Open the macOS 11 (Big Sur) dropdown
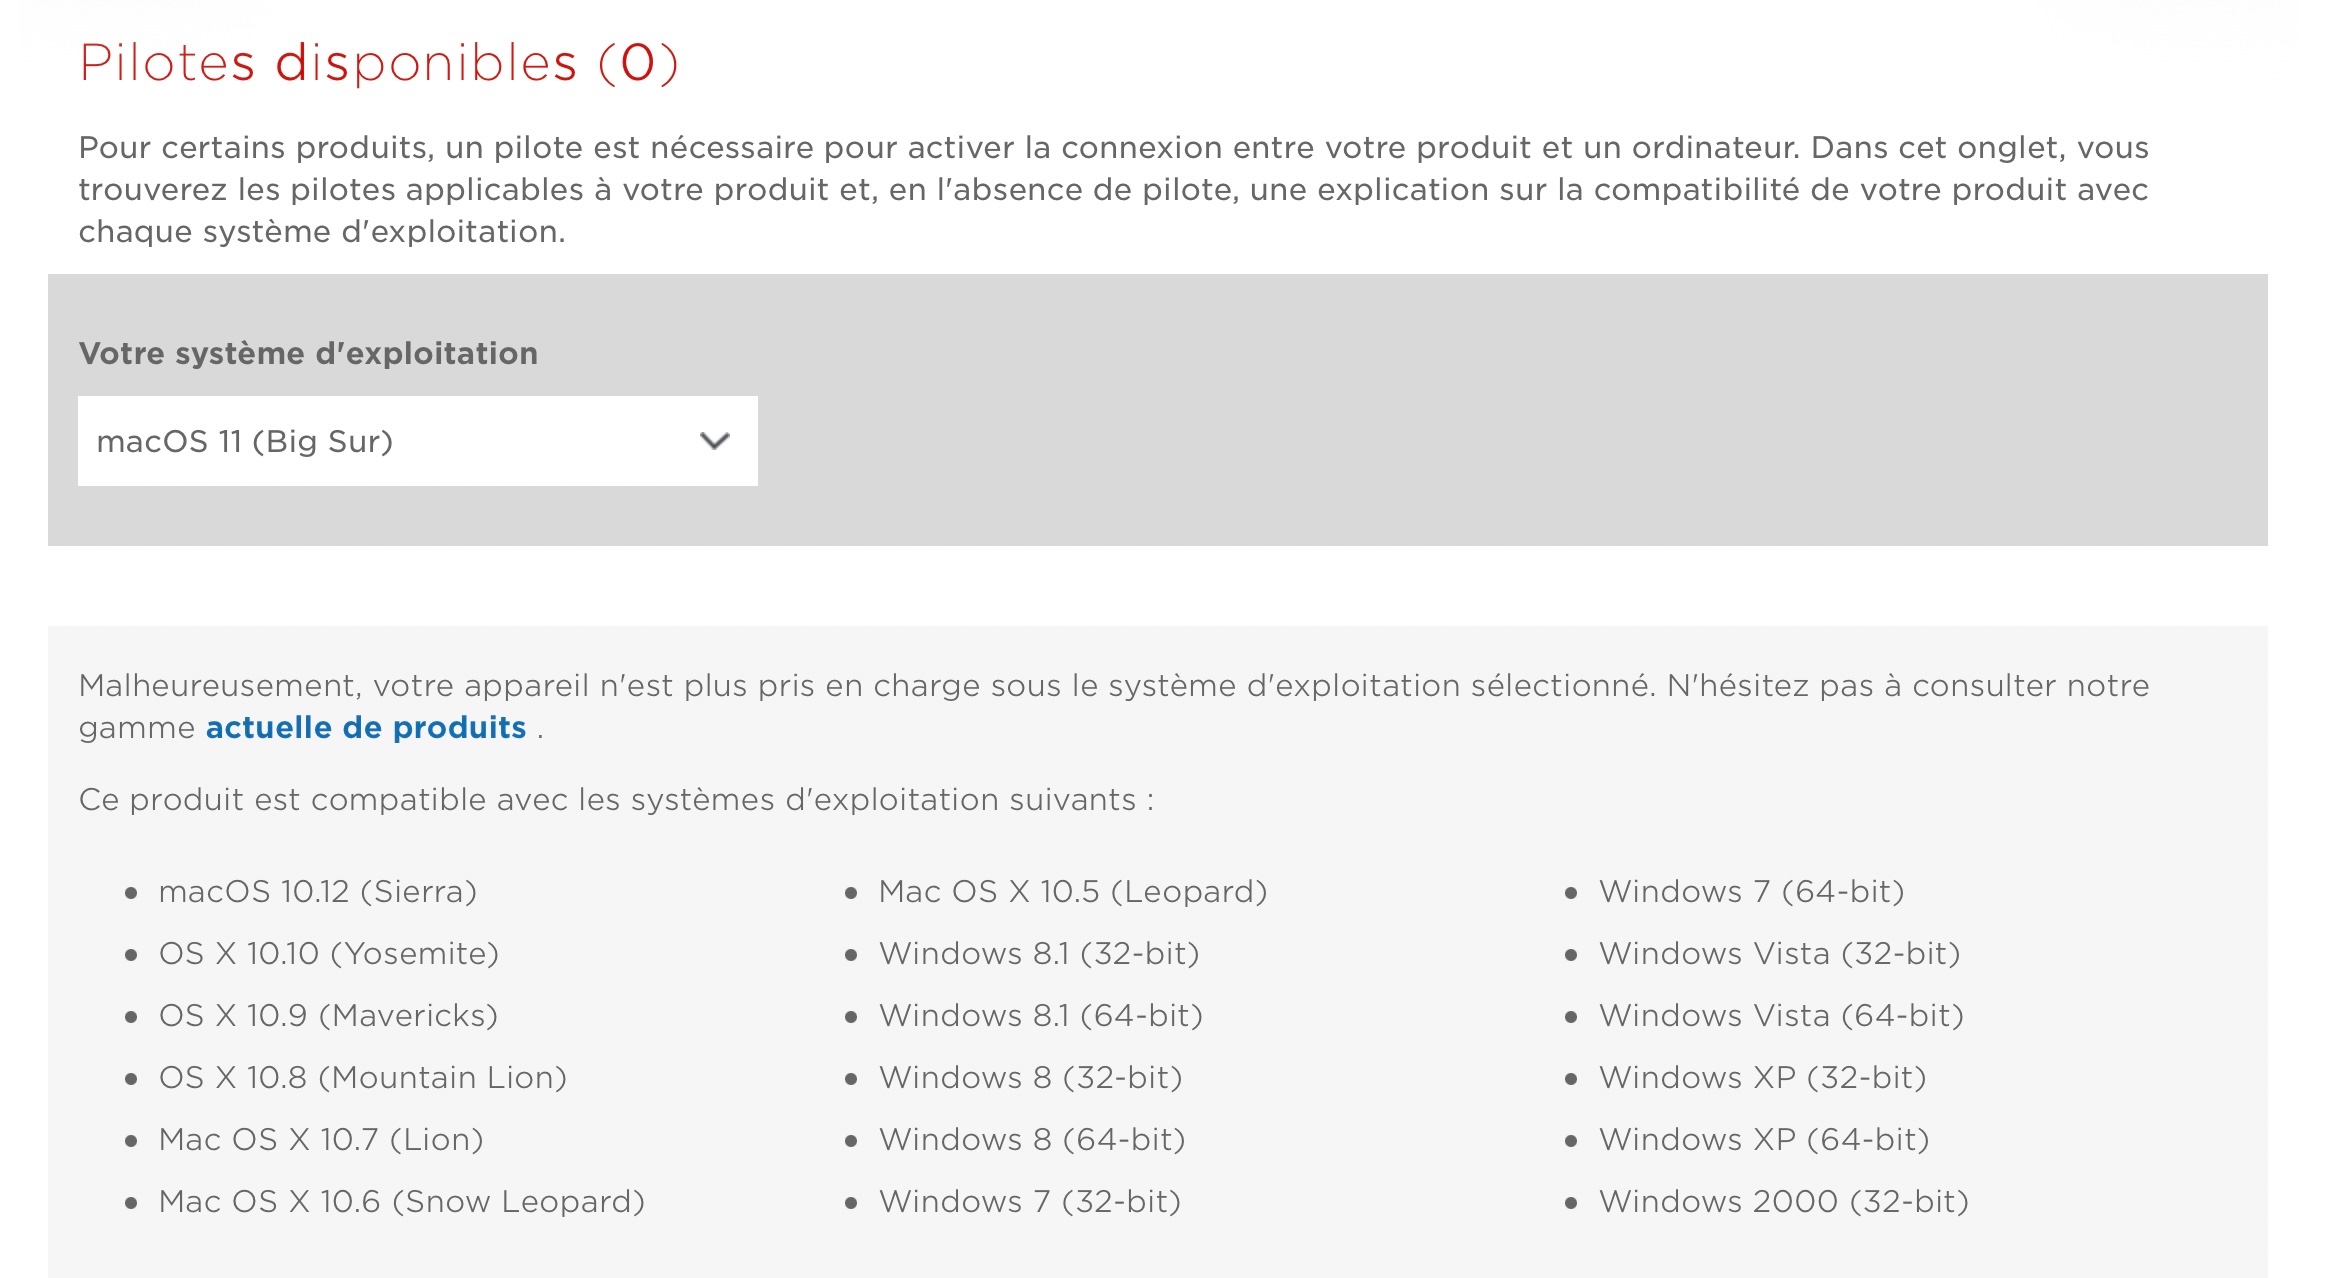Screen dimensions: 2326x1278 point(416,441)
